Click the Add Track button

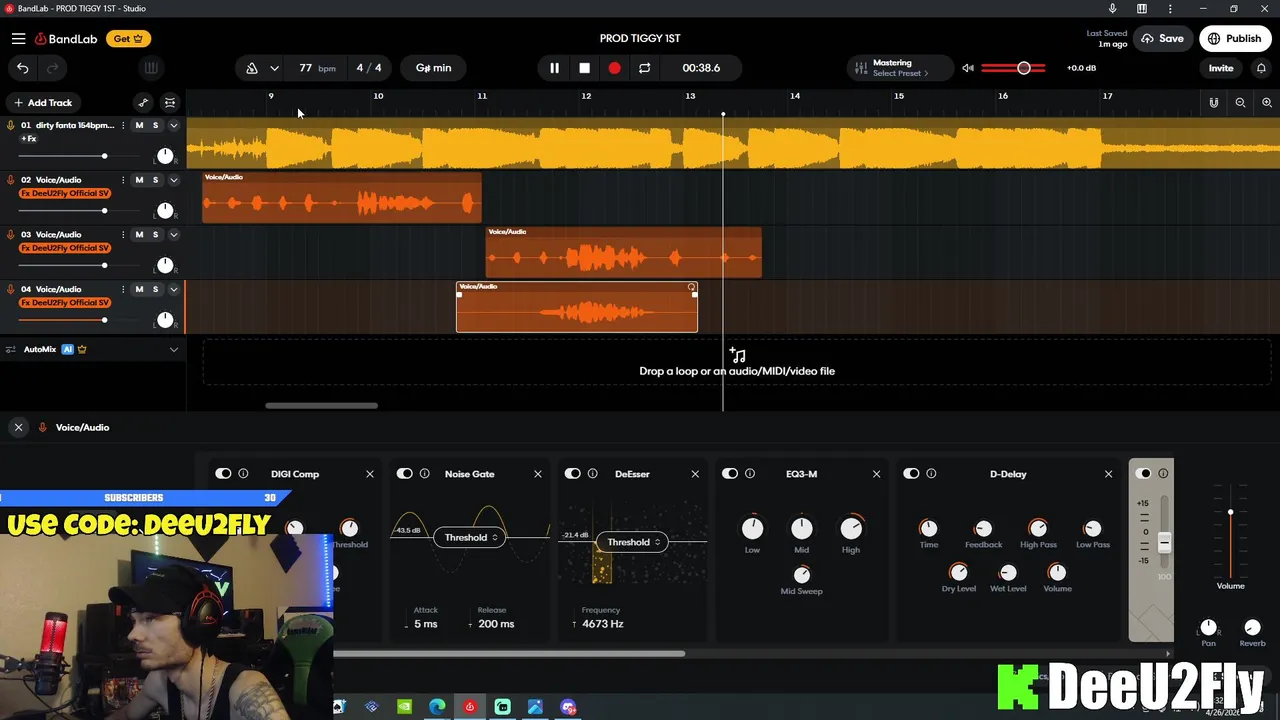[x=41, y=102]
